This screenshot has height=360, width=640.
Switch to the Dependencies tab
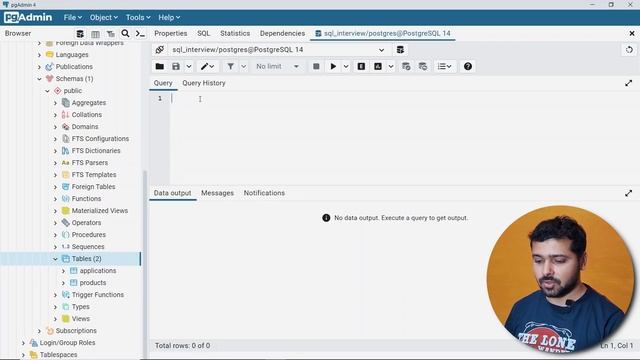282,33
